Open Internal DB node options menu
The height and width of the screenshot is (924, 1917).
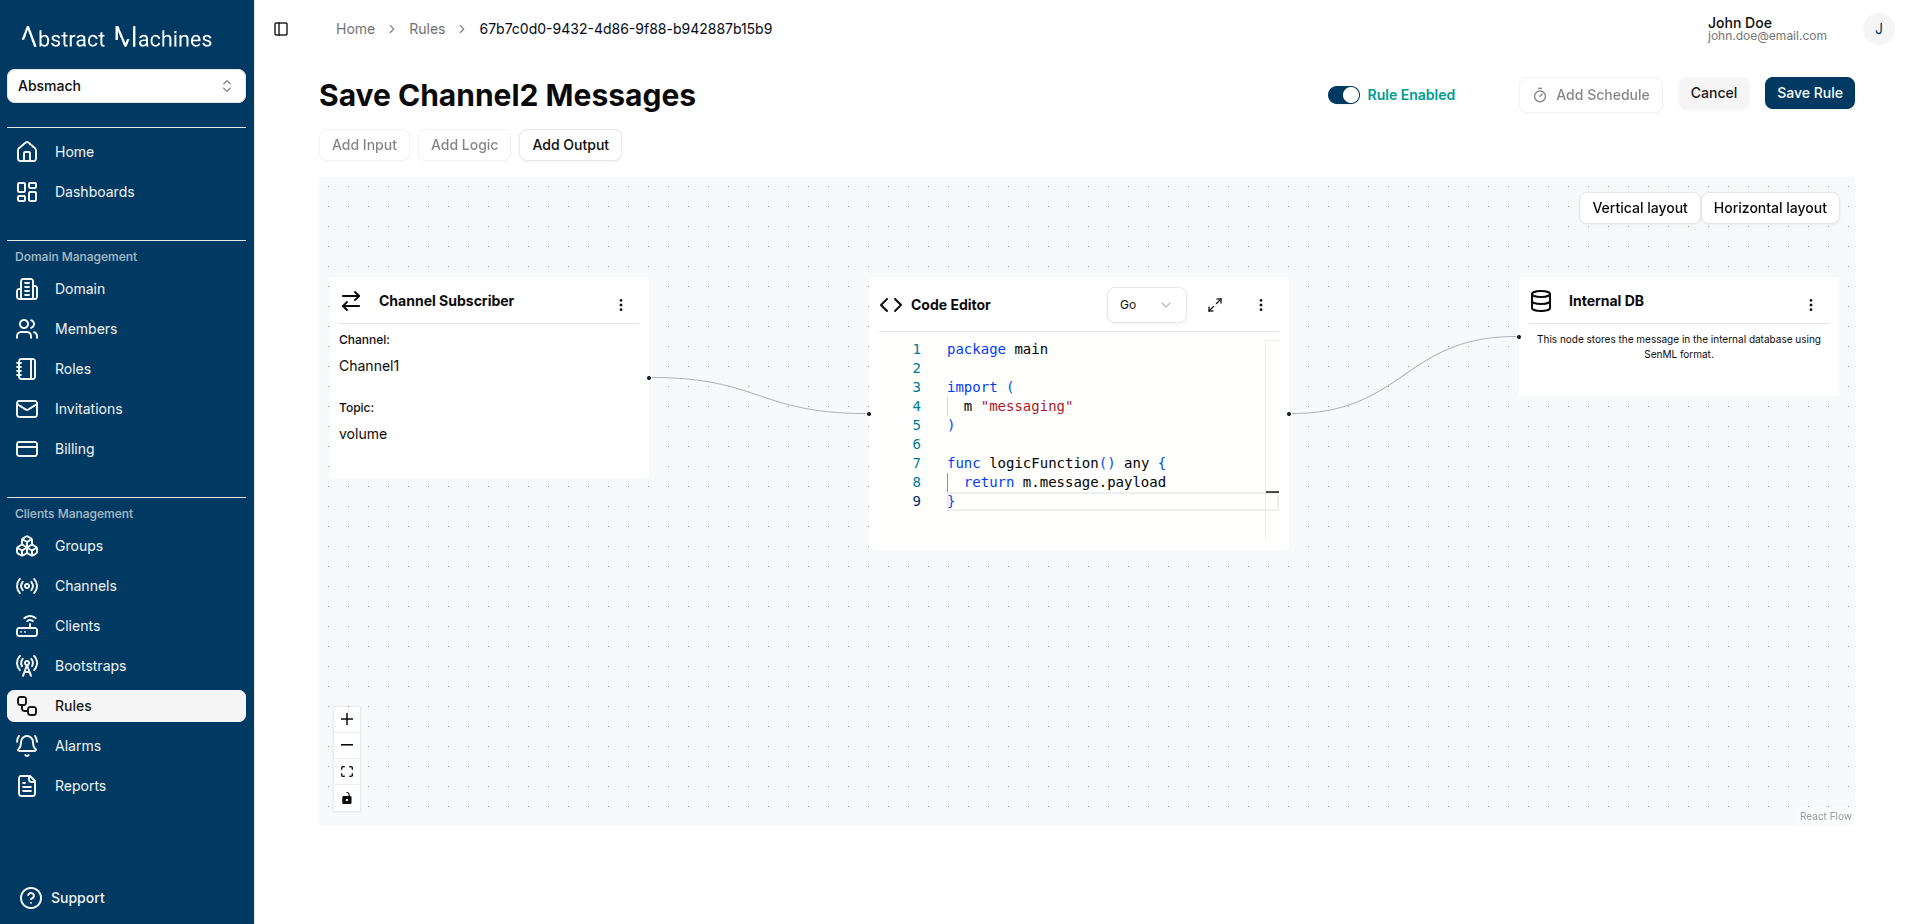click(1811, 305)
